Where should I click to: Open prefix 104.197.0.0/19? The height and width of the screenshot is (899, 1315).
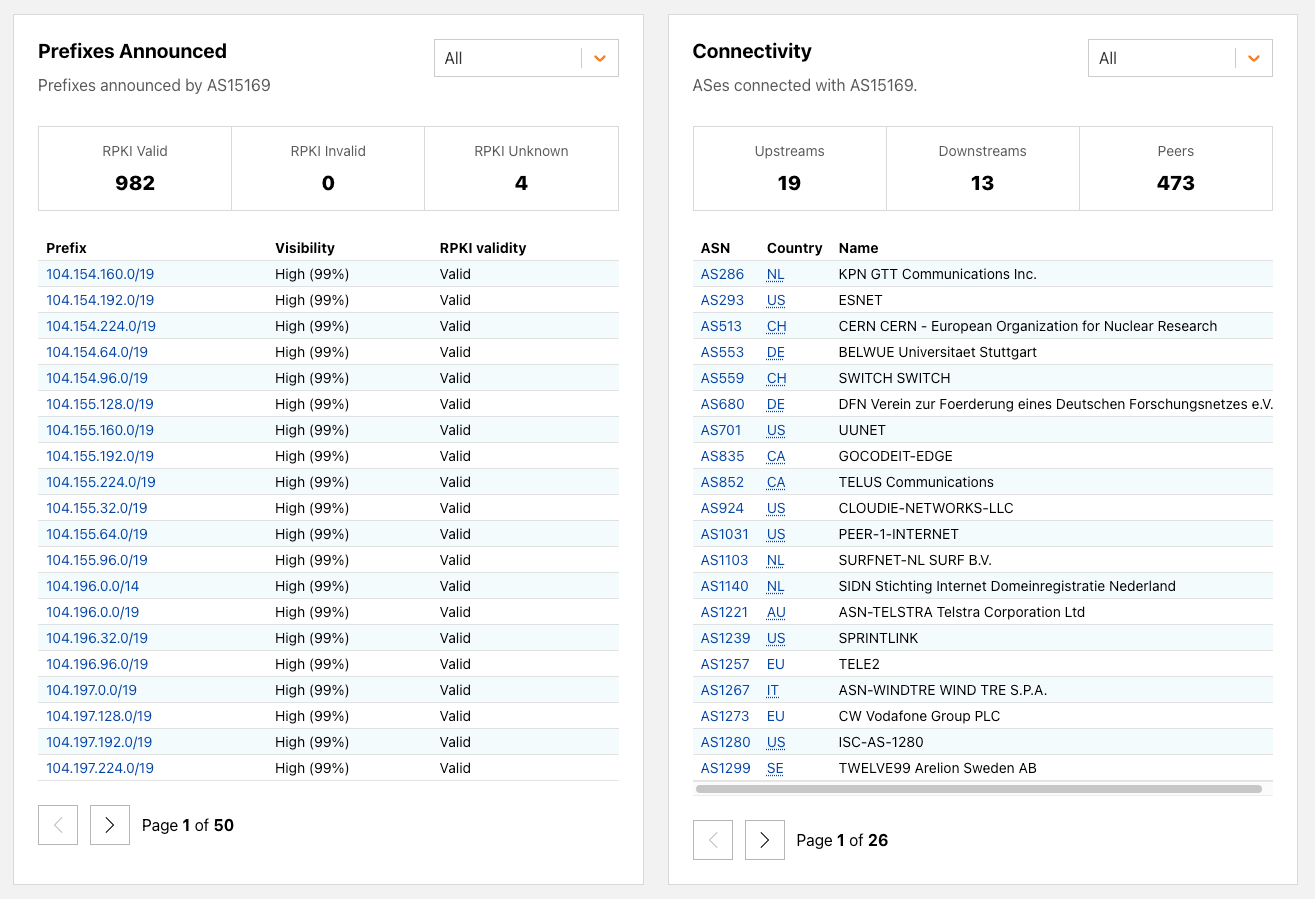(92, 690)
